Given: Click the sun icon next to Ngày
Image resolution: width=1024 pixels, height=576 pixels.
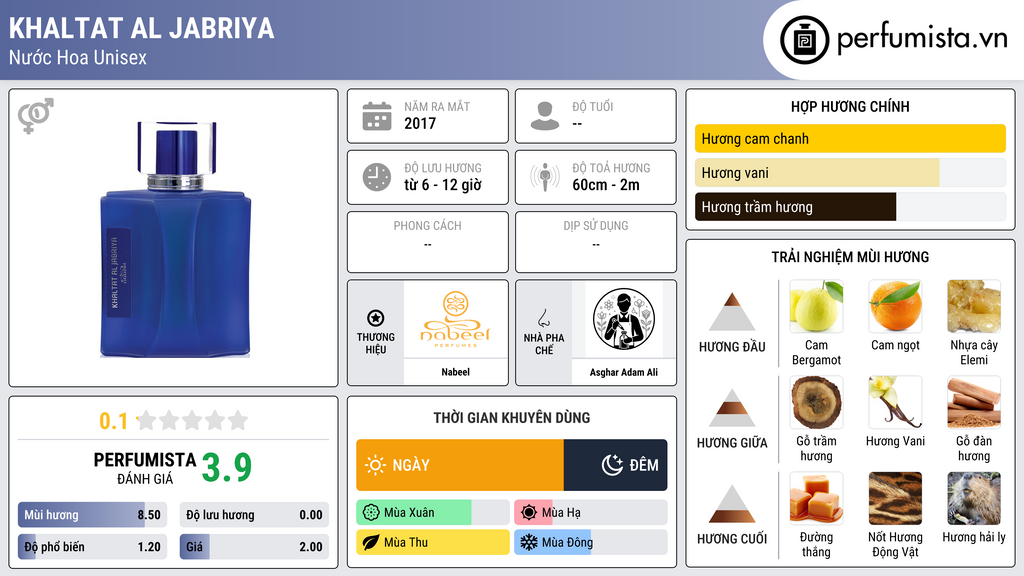Looking at the screenshot, I should tap(375, 465).
